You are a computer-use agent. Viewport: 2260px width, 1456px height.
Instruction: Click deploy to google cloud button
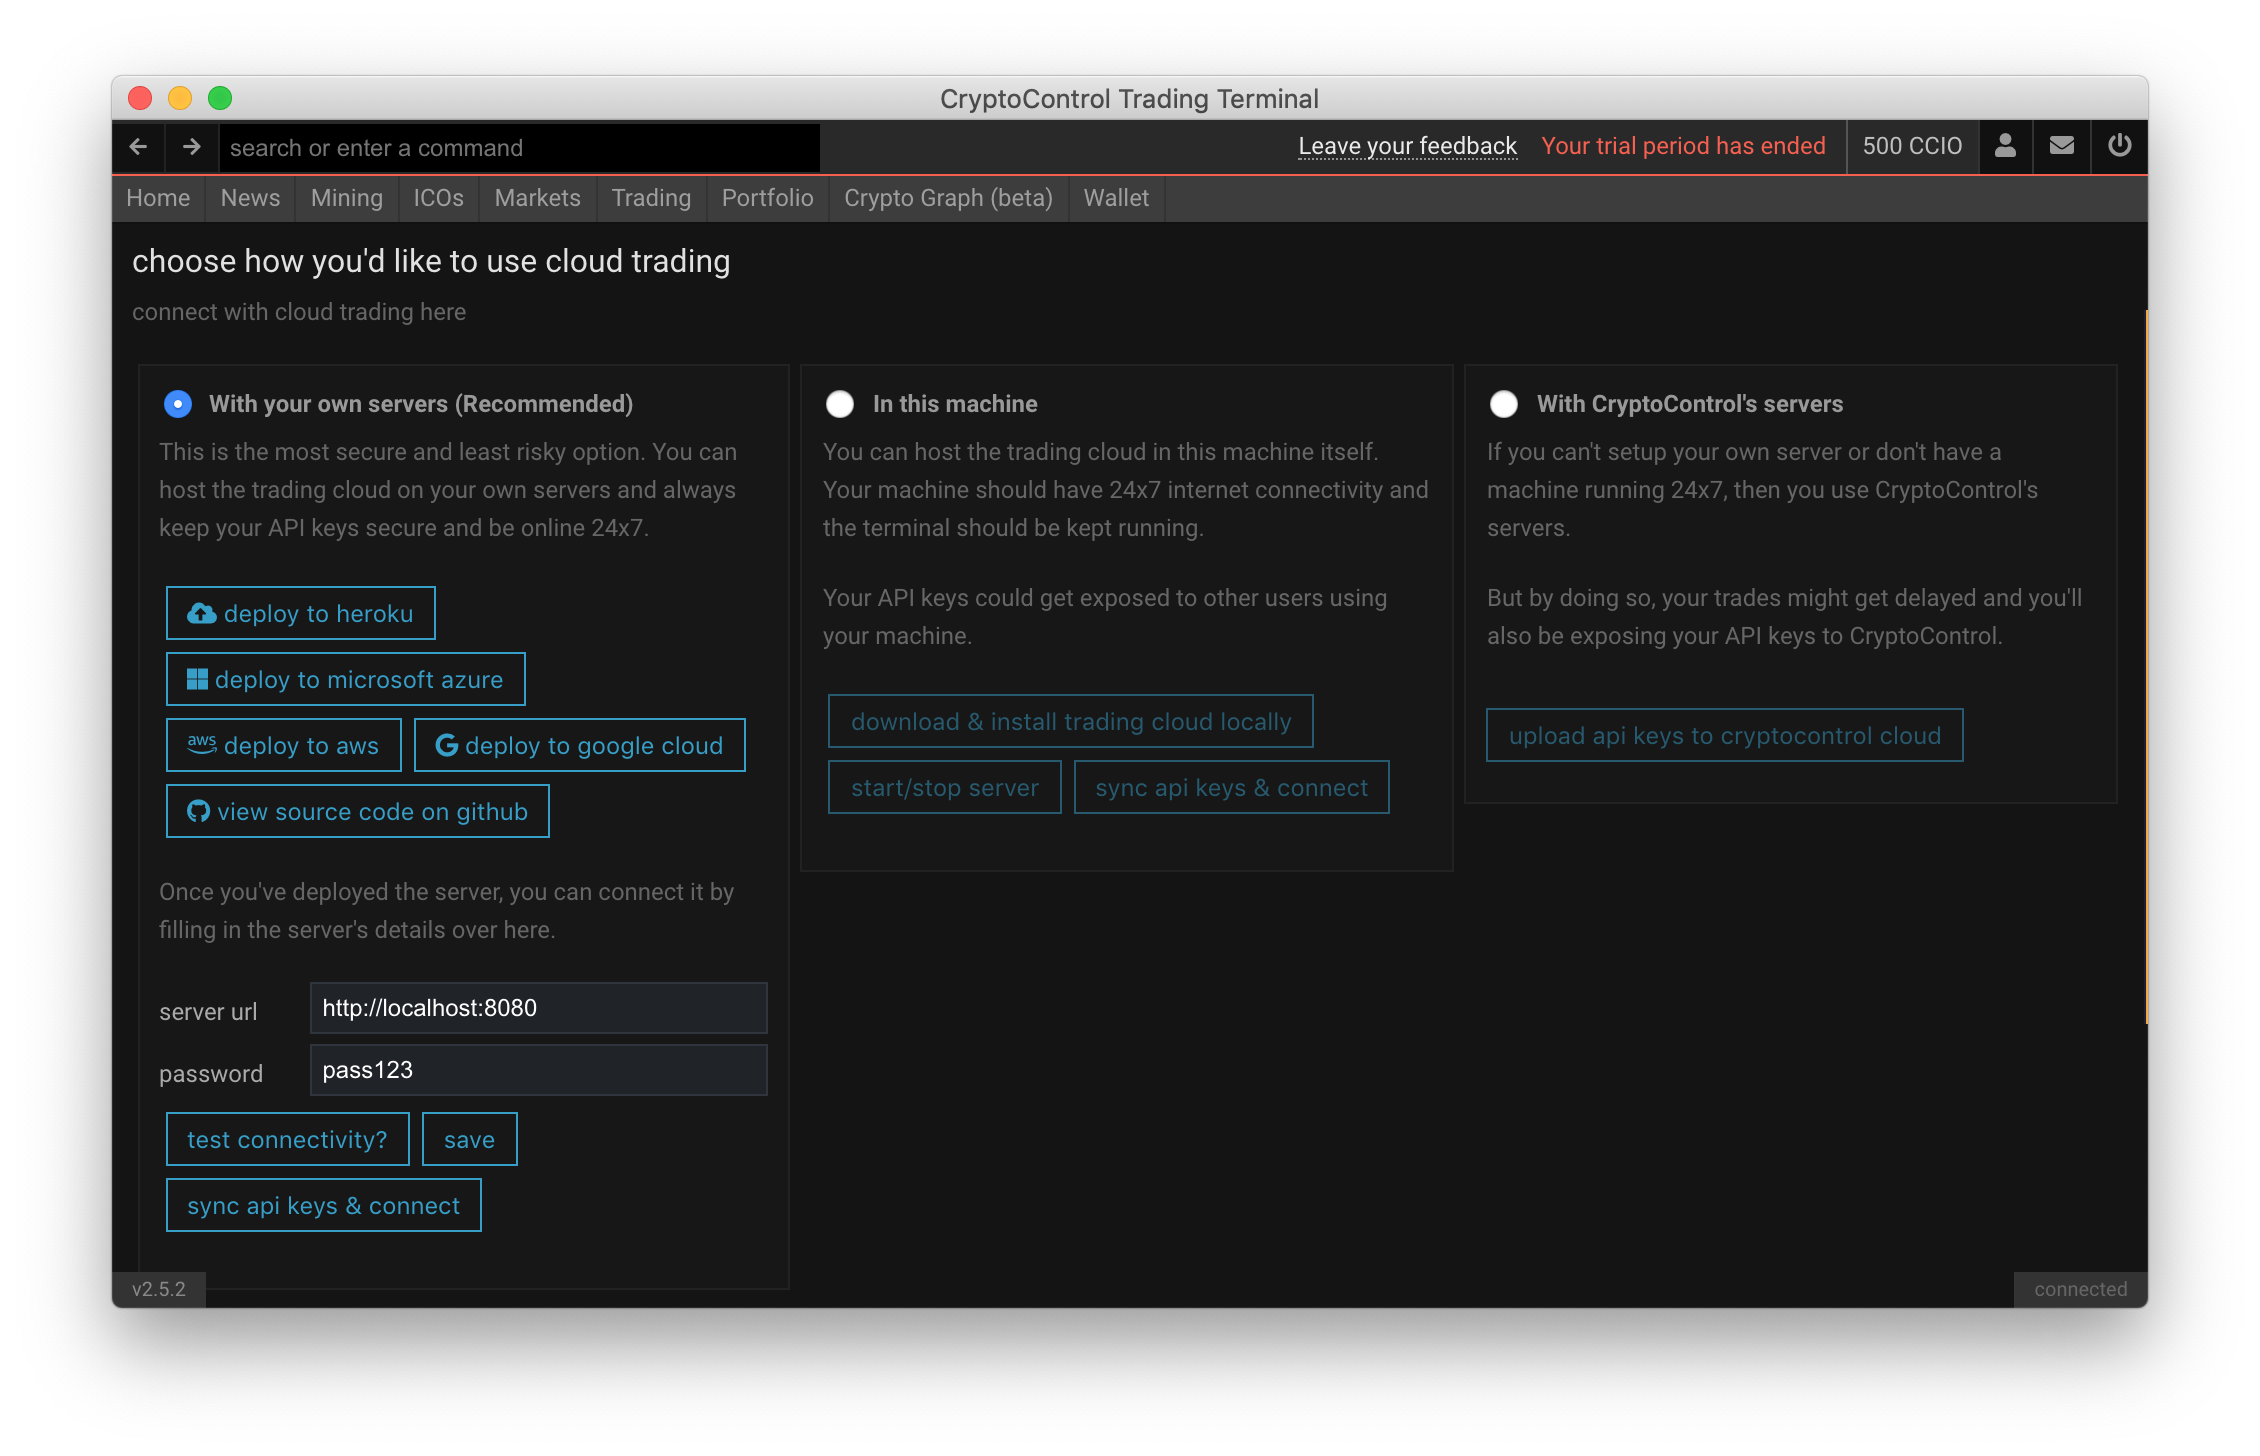(579, 745)
